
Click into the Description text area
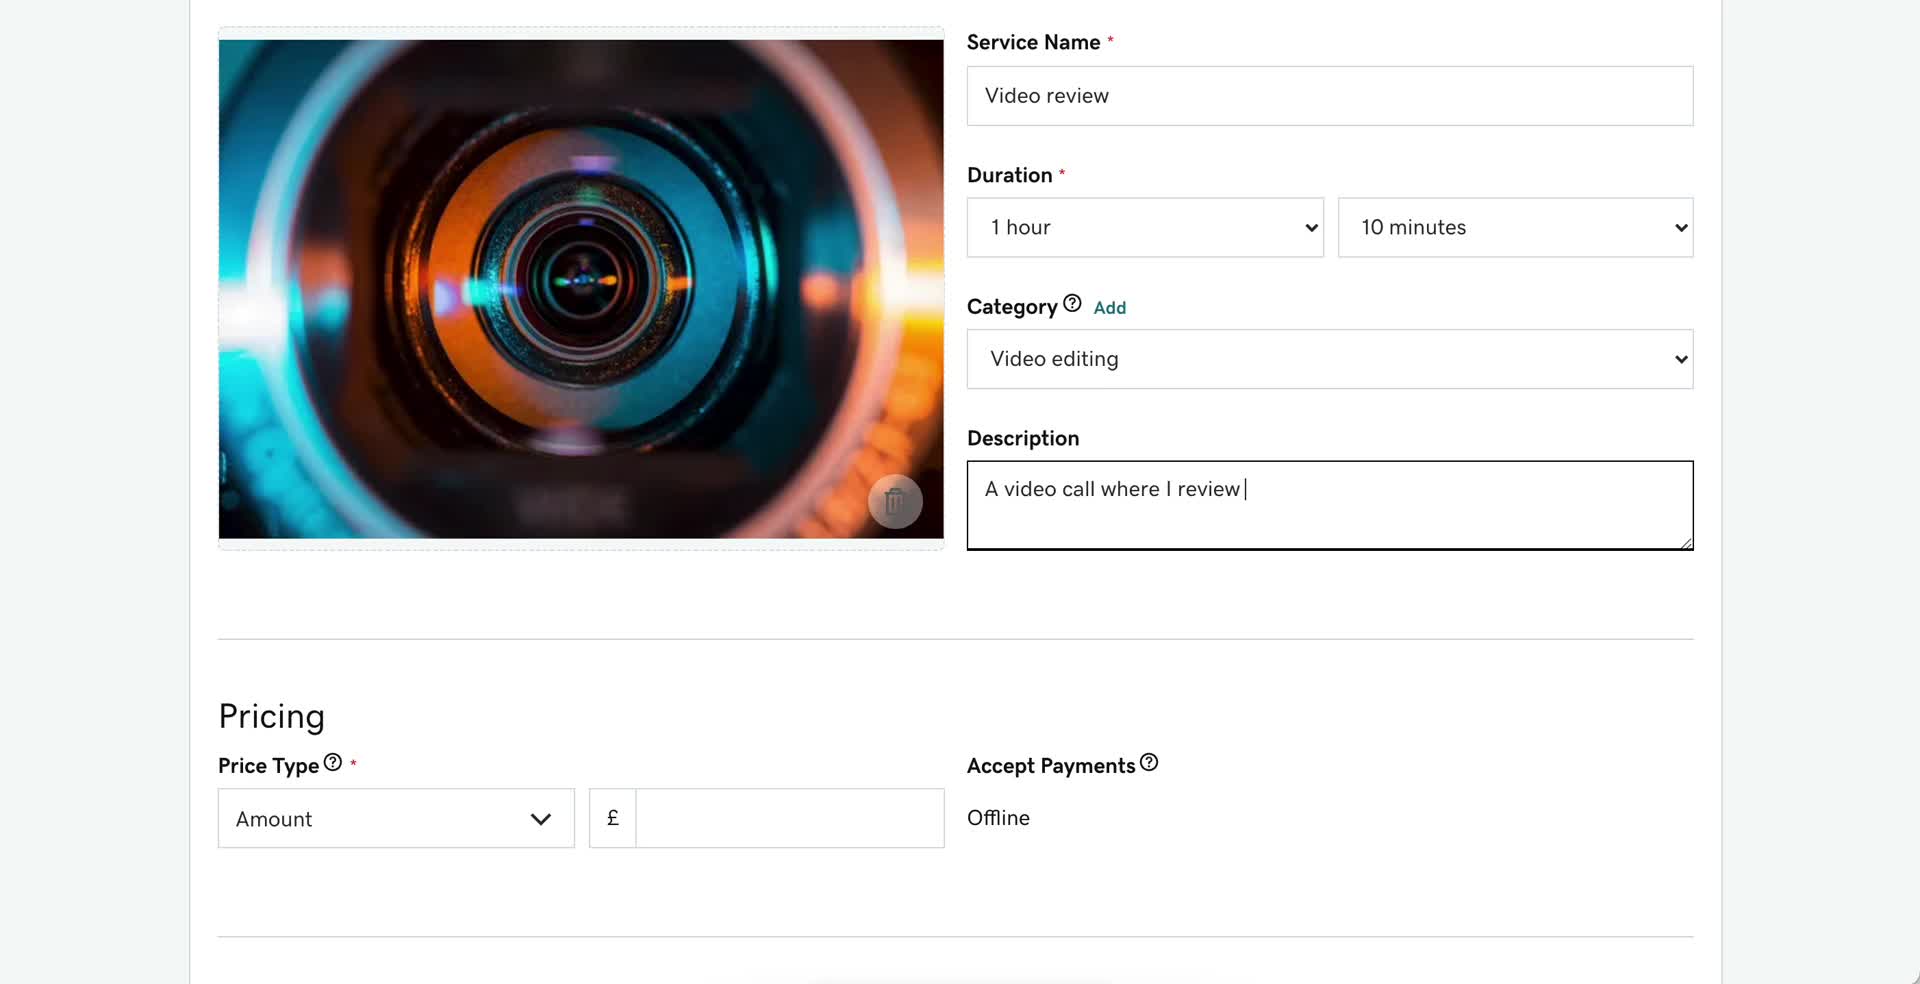[x=1330, y=505]
